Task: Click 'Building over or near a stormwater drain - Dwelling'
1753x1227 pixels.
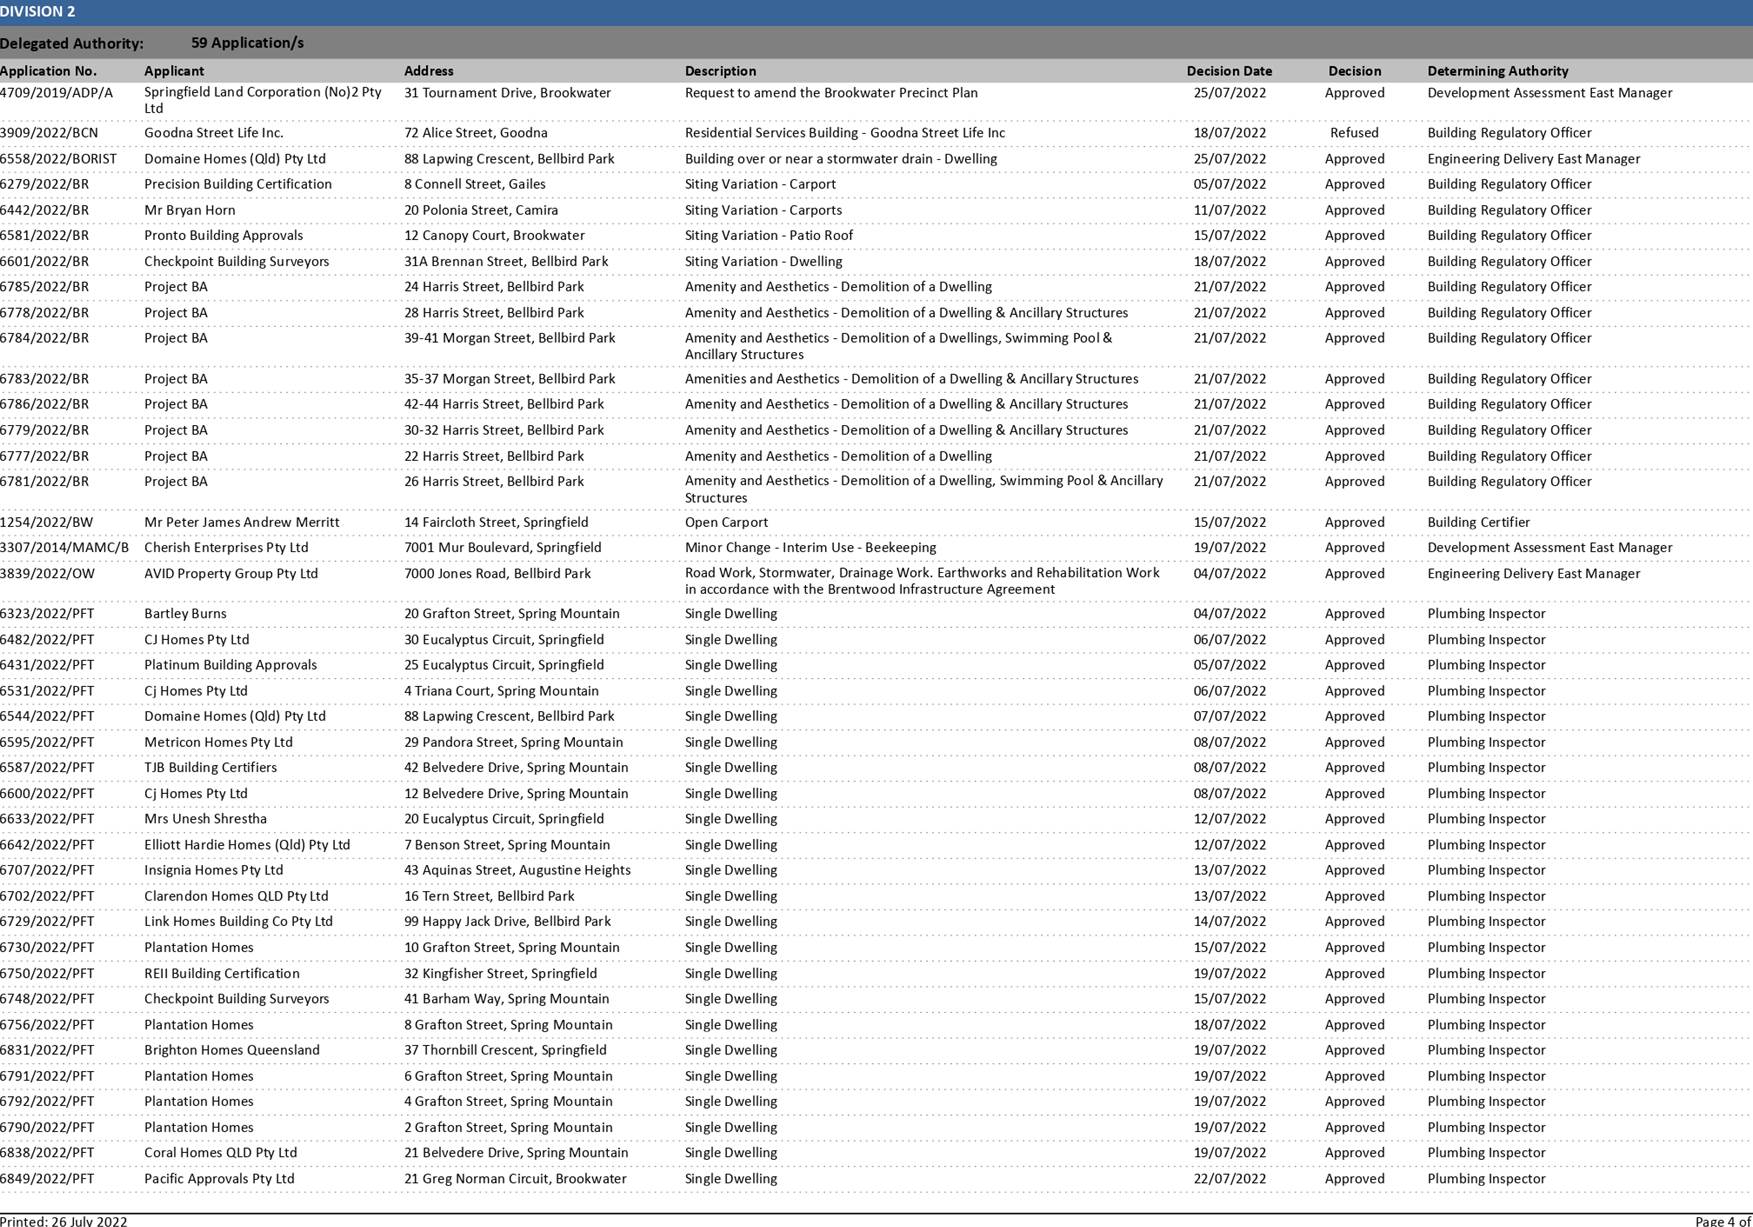Action: pyautogui.click(x=841, y=159)
